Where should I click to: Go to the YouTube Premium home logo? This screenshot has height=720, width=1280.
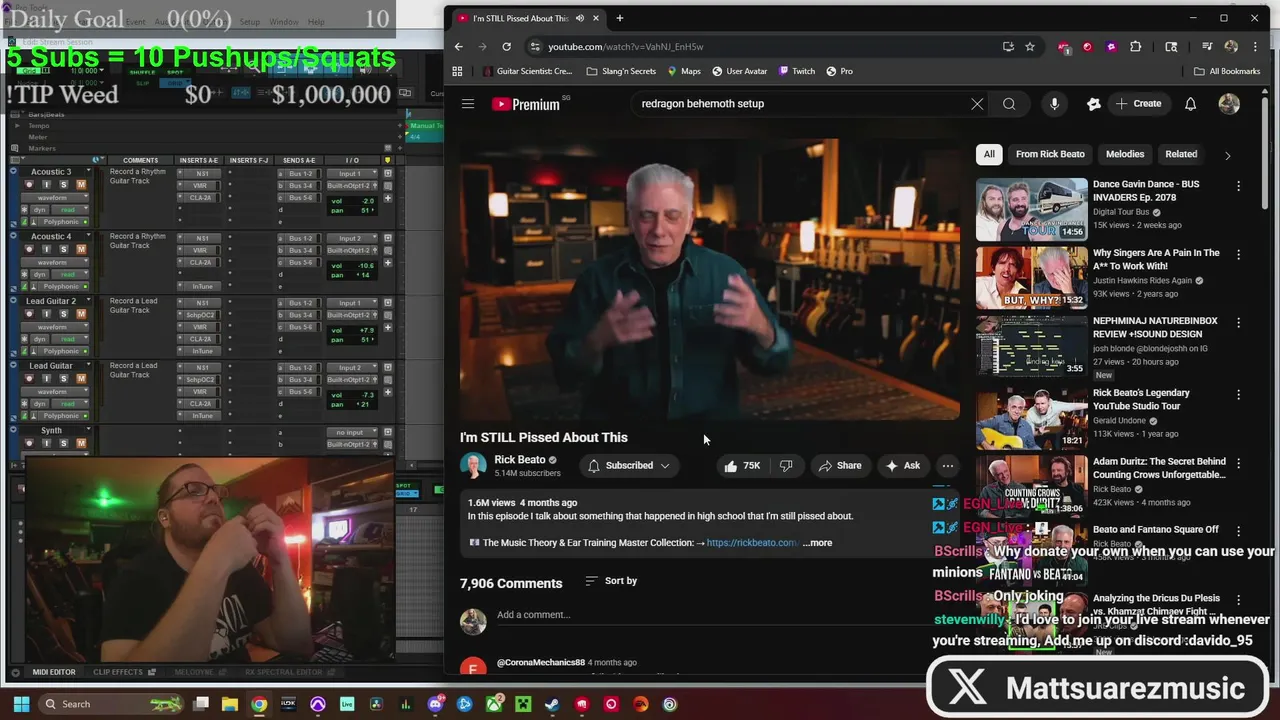click(x=526, y=104)
